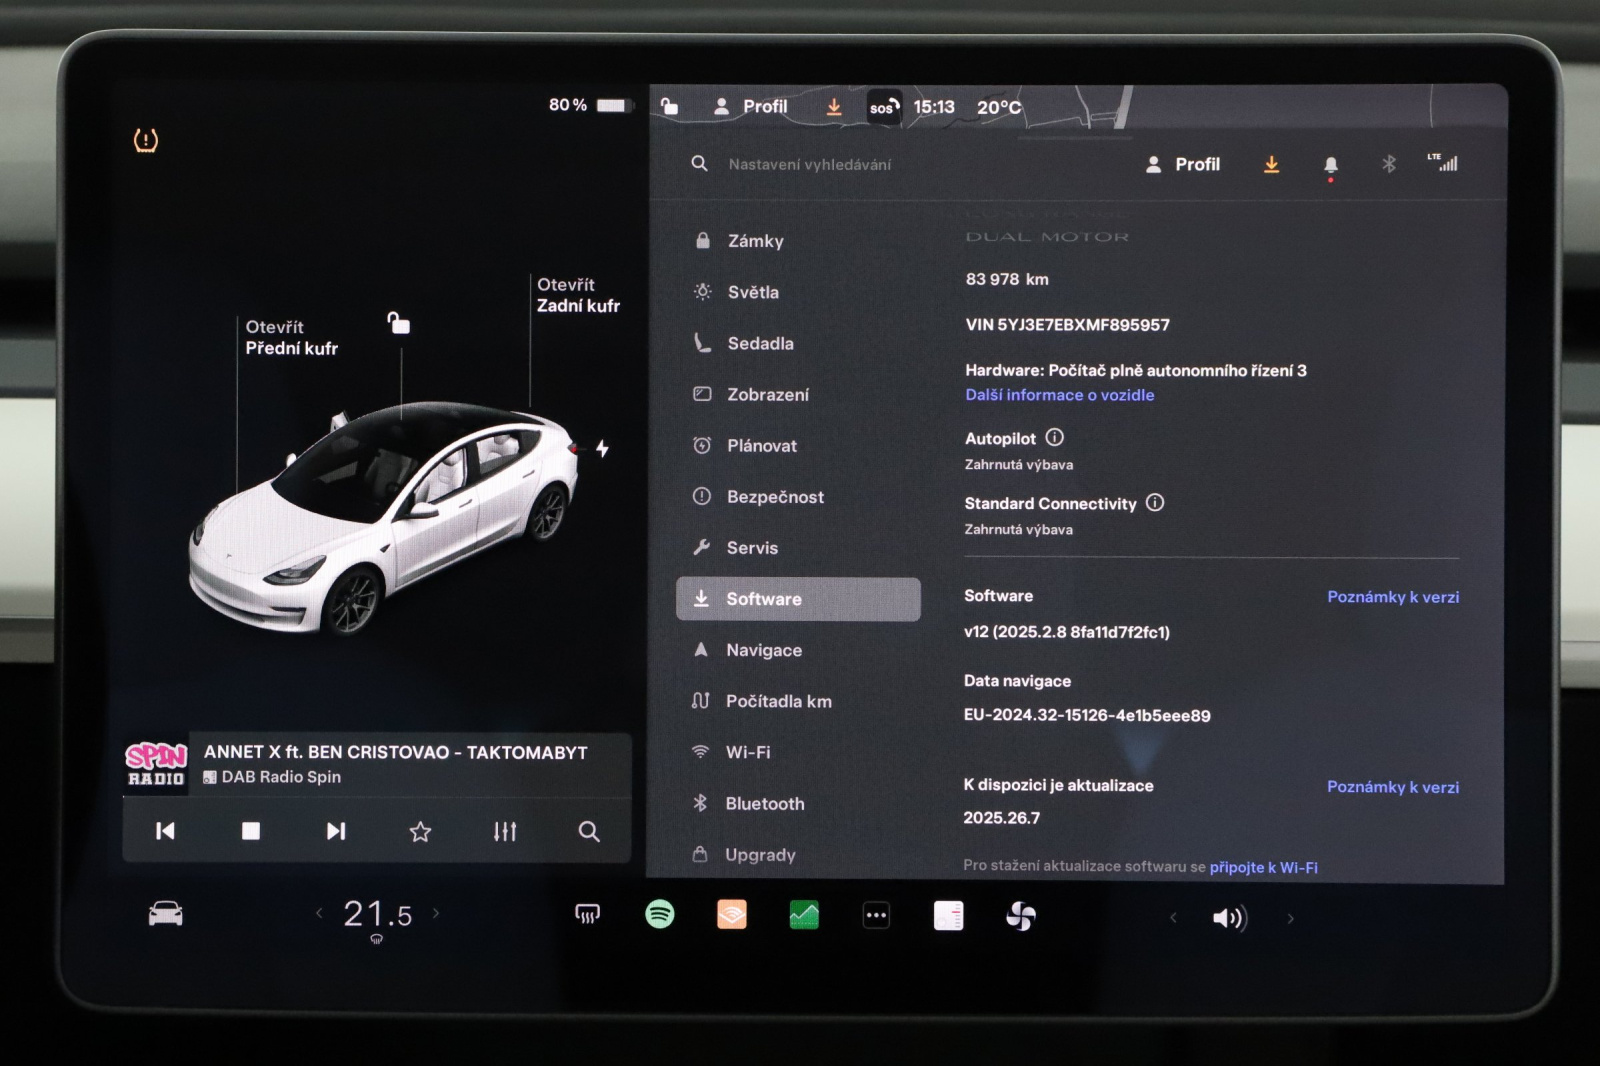Tap 'připojte k Wi-Fi' link
1600x1066 pixels.
pos(1264,867)
